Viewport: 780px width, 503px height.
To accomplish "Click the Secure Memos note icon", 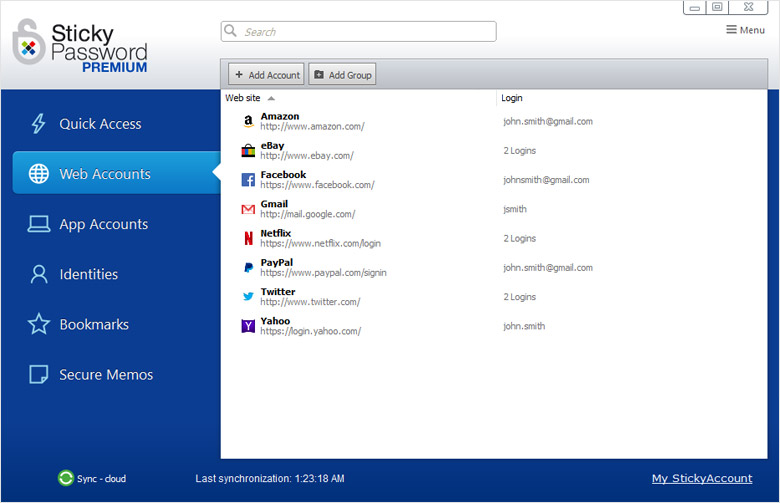I will point(39,374).
